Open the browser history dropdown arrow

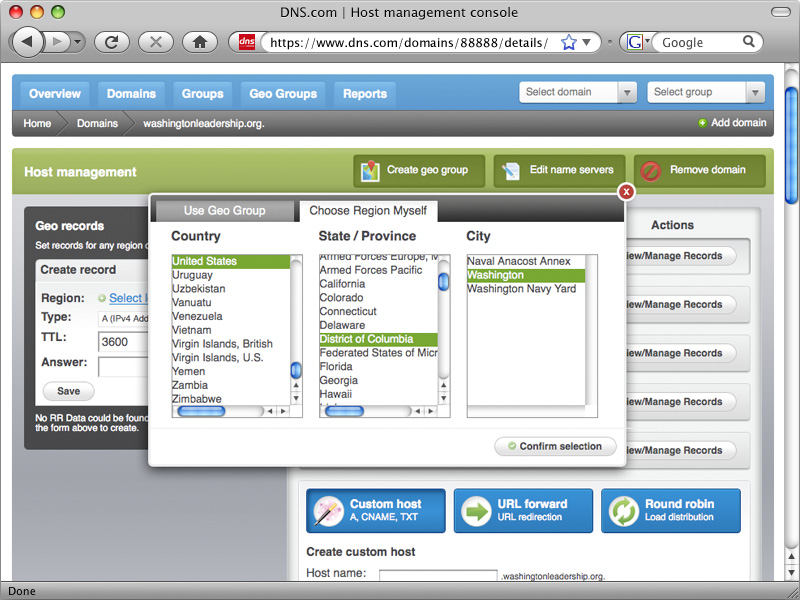[x=77, y=42]
